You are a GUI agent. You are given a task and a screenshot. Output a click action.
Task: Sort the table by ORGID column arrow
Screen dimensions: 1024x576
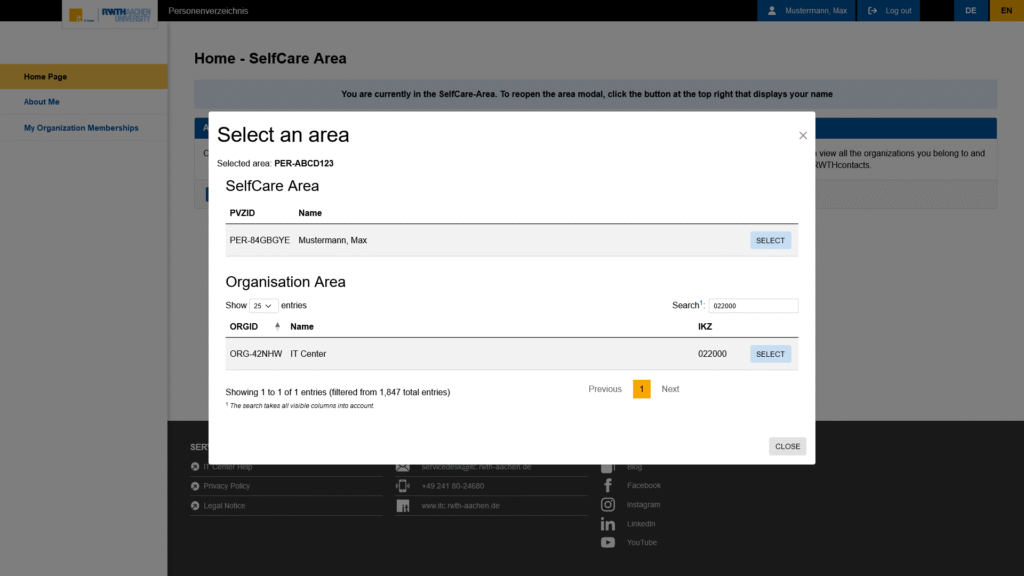277,326
